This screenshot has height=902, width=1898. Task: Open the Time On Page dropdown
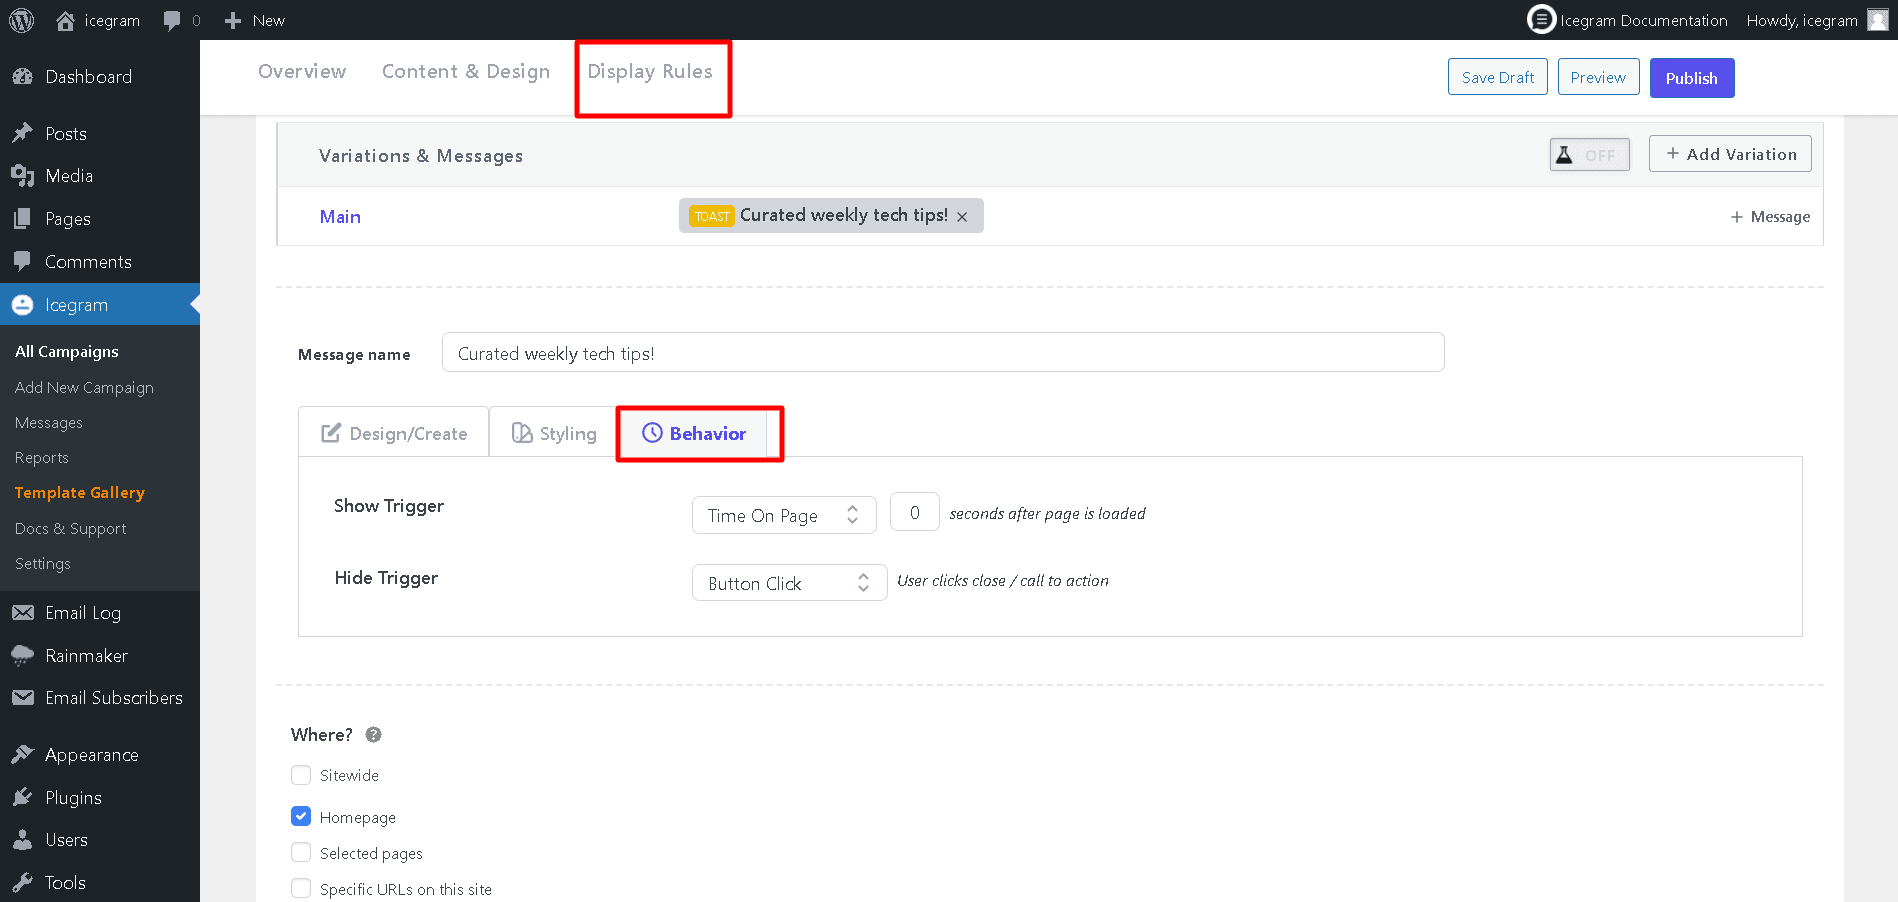coord(784,515)
